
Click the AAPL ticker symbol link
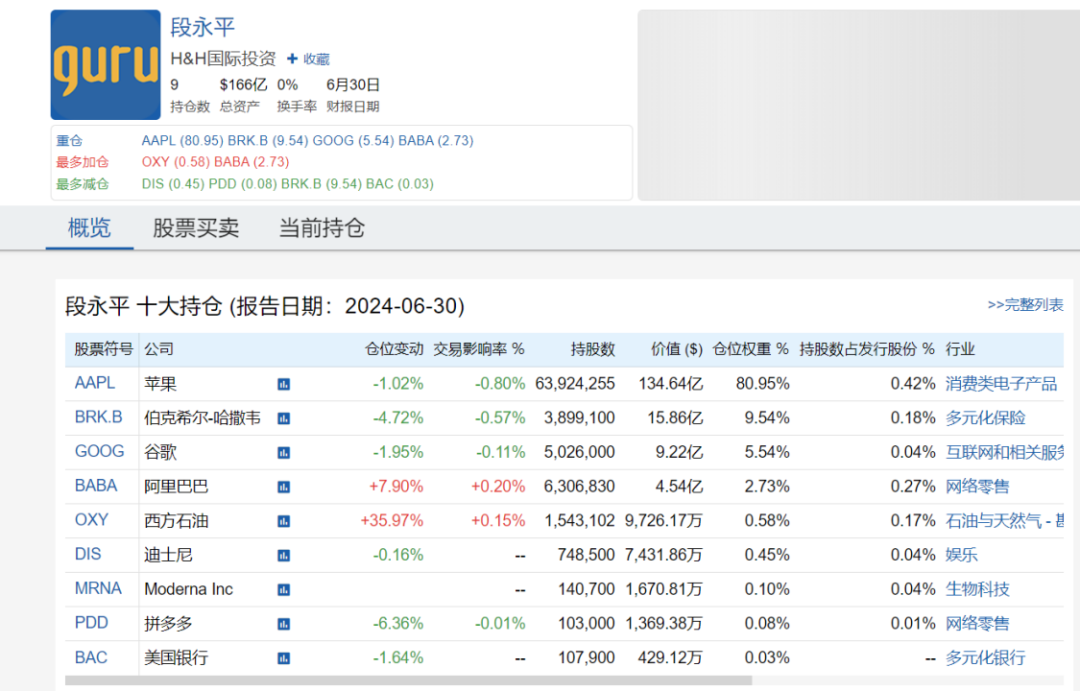95,383
